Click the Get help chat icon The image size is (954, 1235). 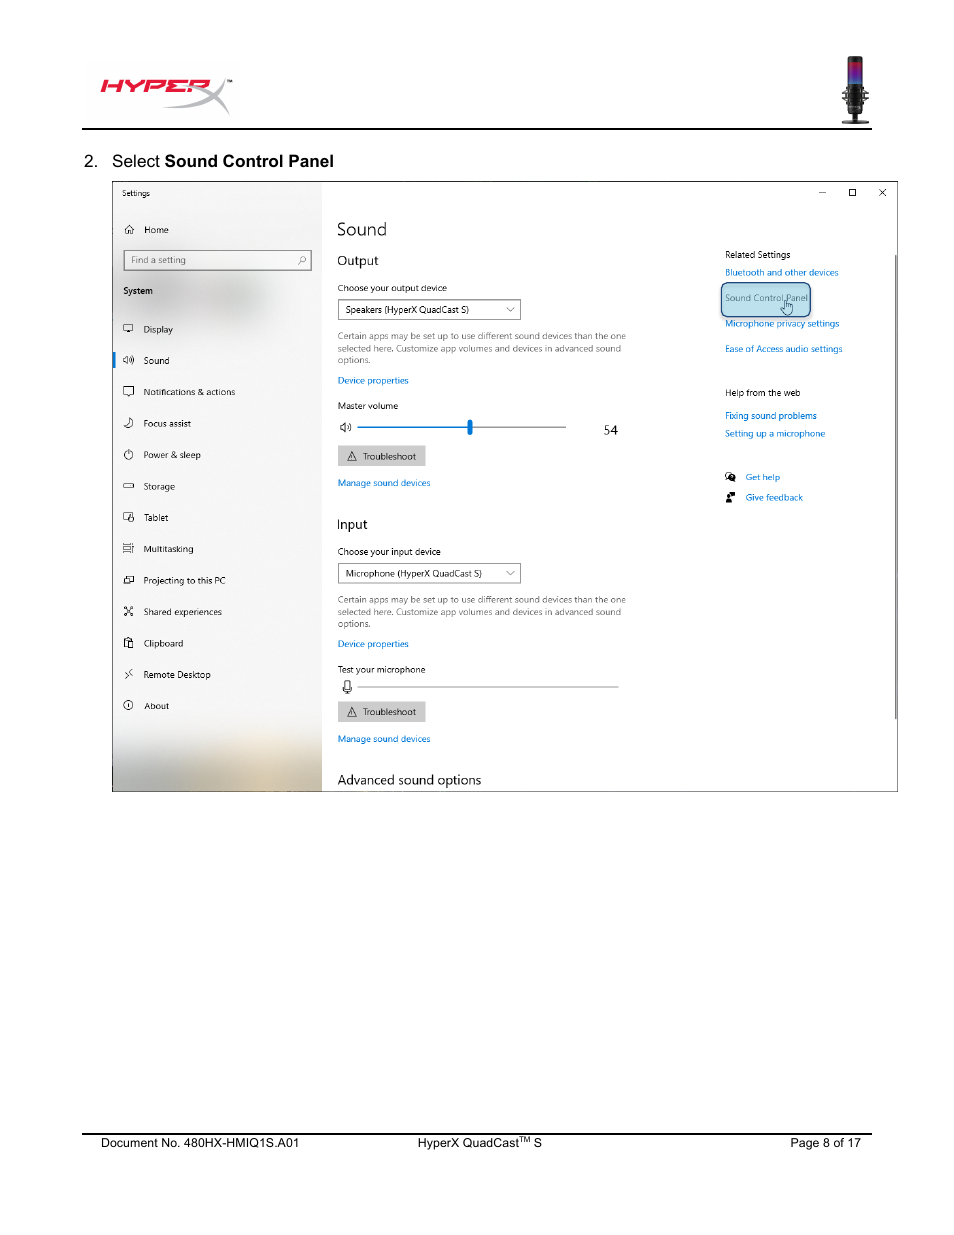pyautogui.click(x=731, y=477)
